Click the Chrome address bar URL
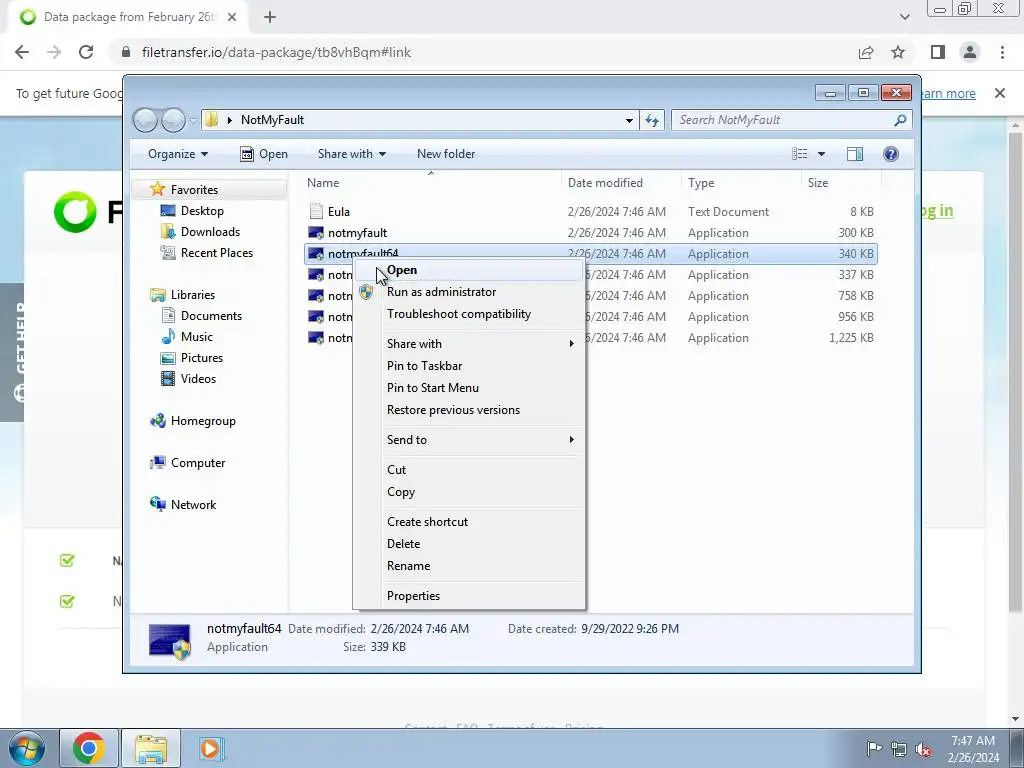 tap(276, 52)
